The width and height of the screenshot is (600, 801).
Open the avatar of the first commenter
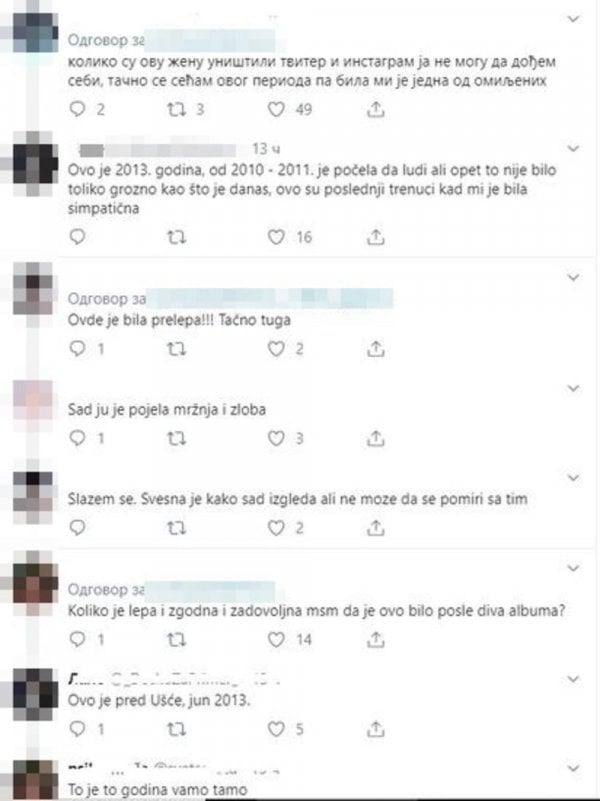point(34,32)
